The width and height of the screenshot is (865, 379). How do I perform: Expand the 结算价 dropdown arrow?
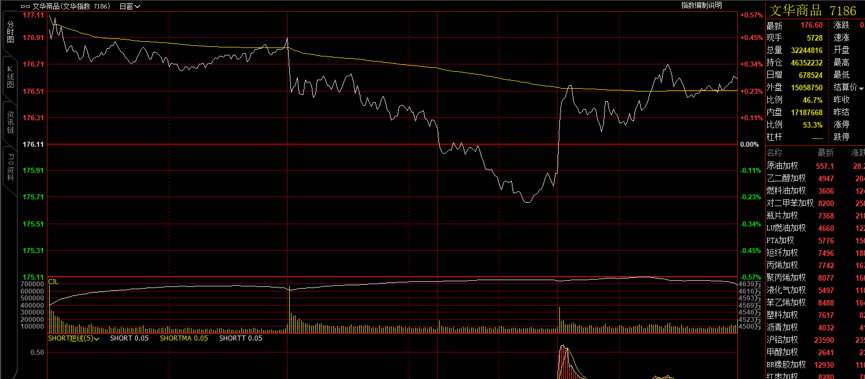[861, 88]
